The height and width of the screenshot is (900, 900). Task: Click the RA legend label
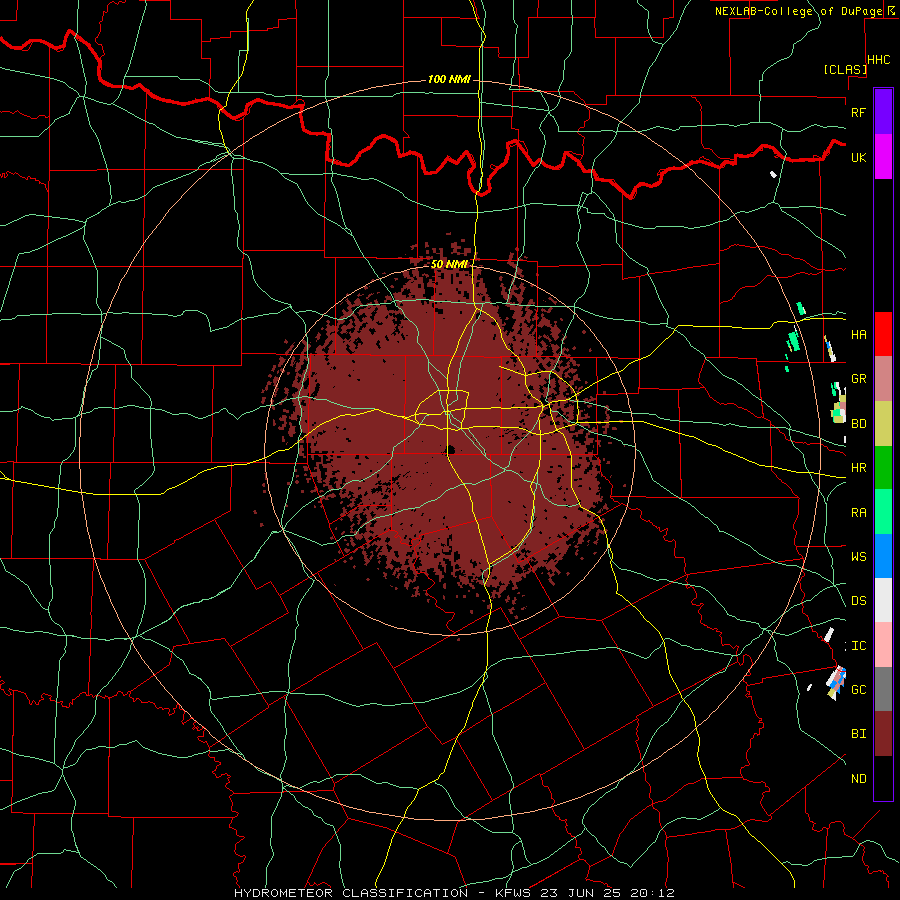pos(858,513)
